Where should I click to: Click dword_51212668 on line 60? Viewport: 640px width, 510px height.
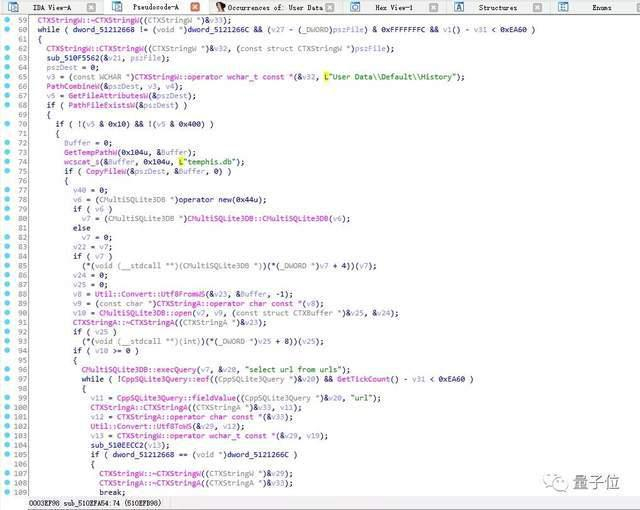pyautogui.click(x=104, y=29)
